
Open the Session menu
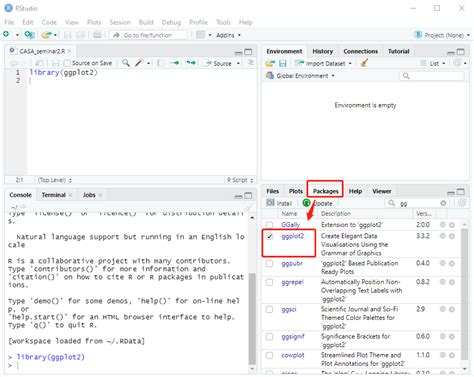[x=120, y=22]
